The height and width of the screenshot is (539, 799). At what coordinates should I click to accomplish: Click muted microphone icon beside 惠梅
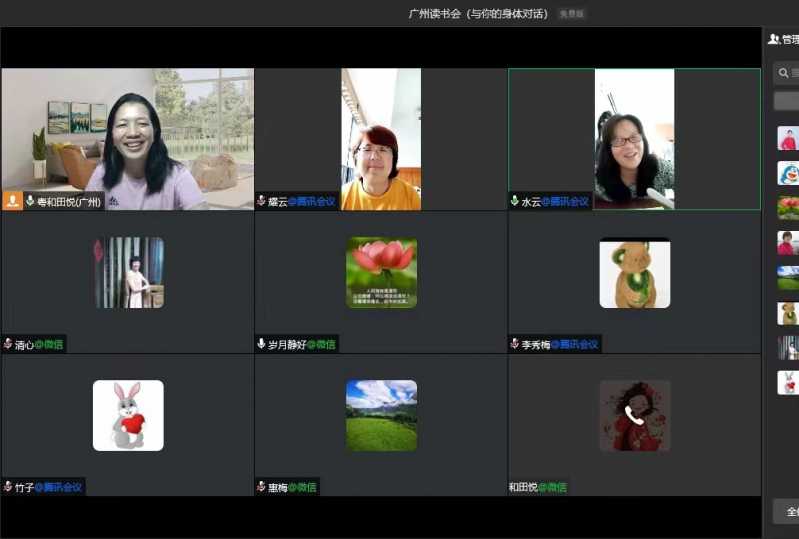[261, 487]
